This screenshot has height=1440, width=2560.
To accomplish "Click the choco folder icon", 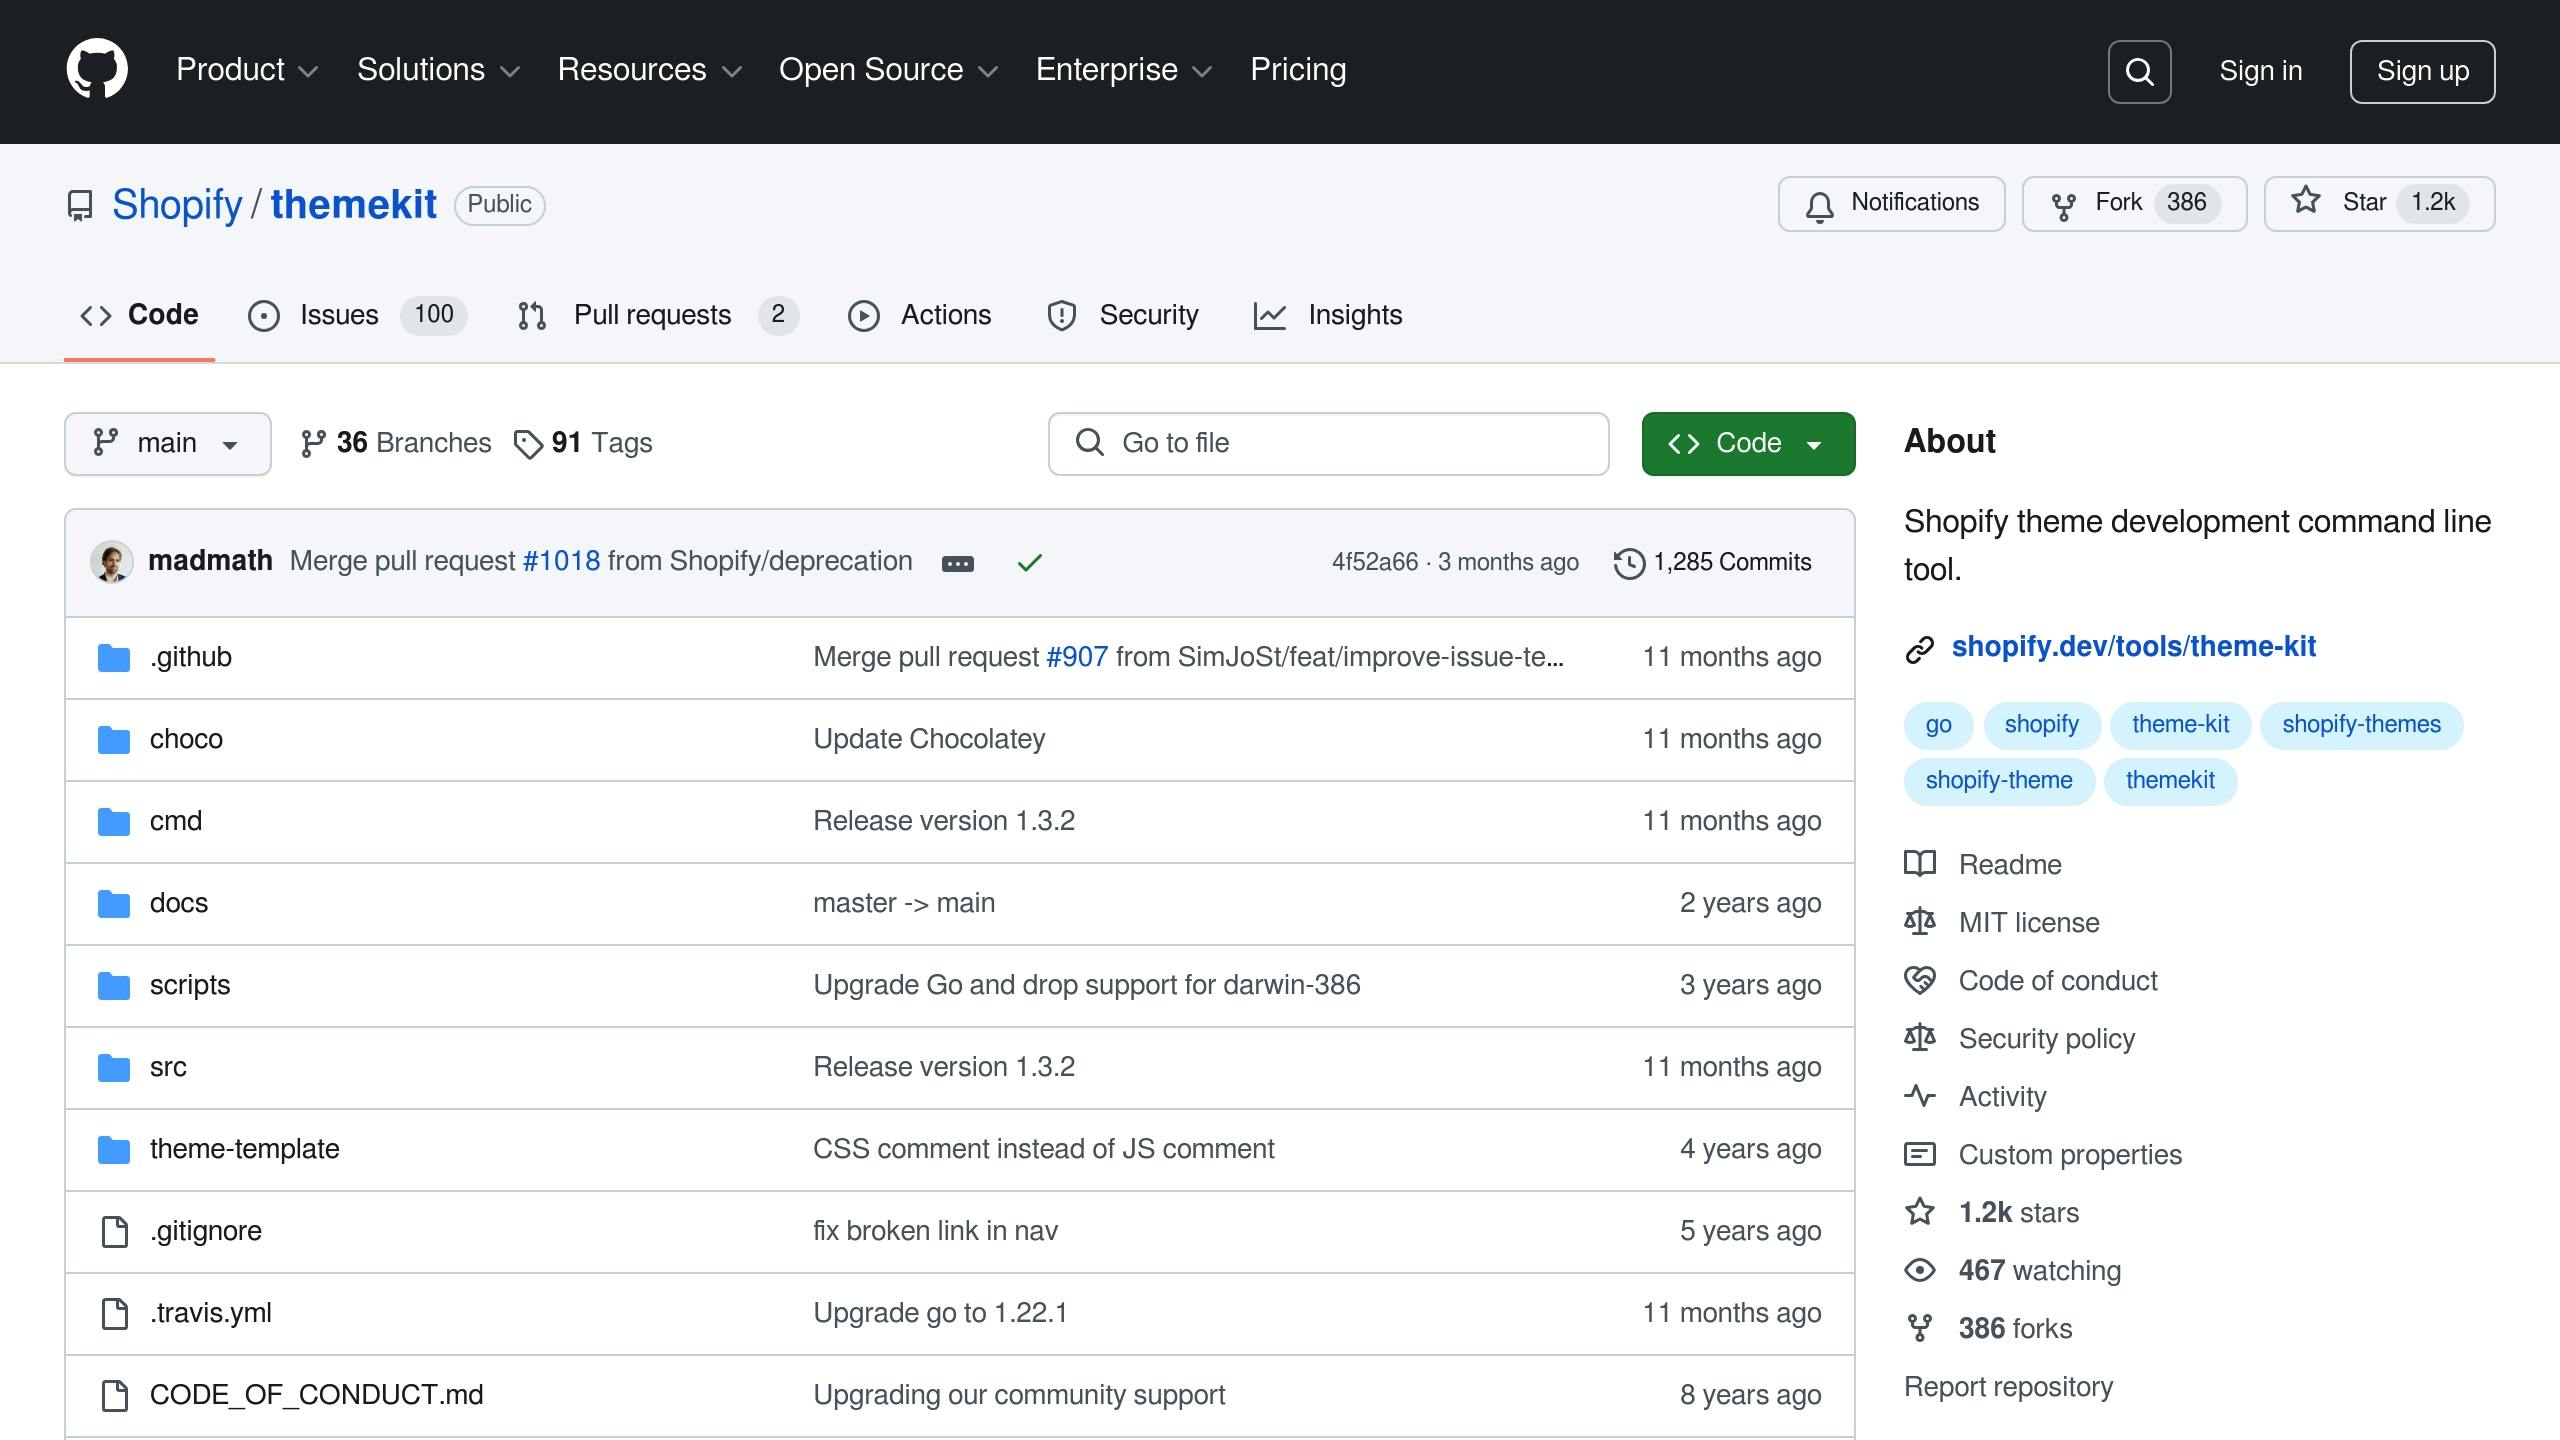I will [x=114, y=740].
